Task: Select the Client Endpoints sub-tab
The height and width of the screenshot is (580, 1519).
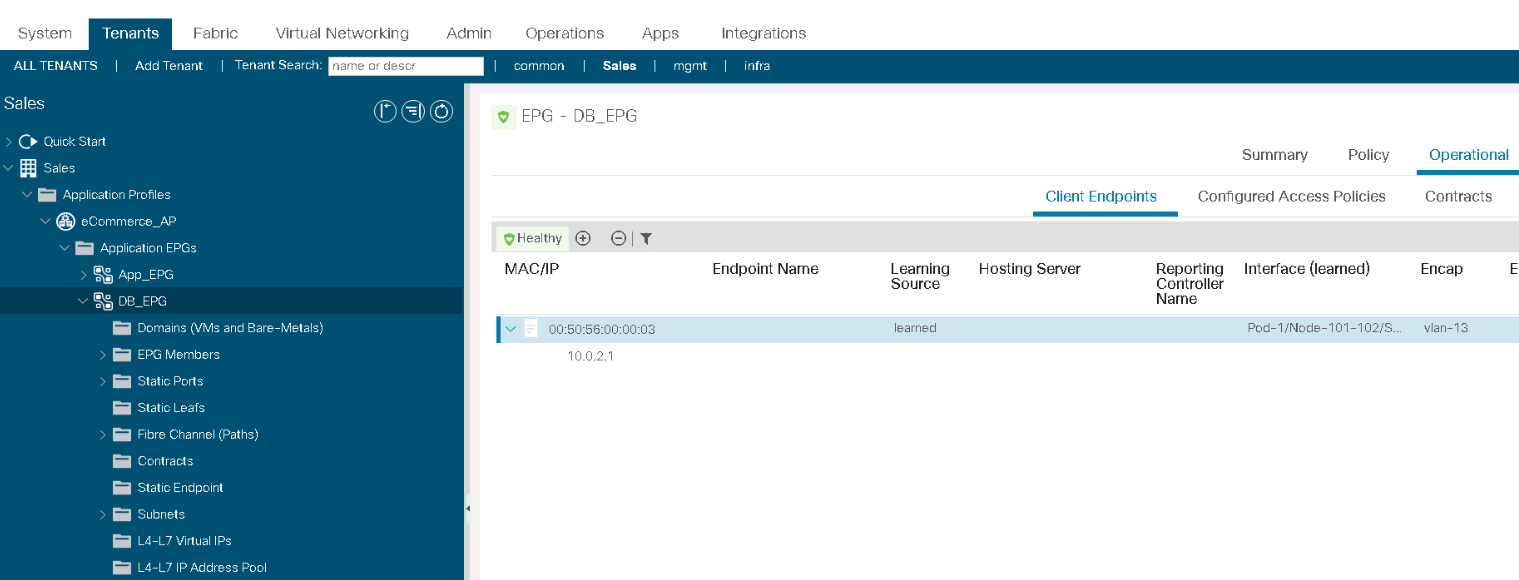Action: pos(1101,196)
